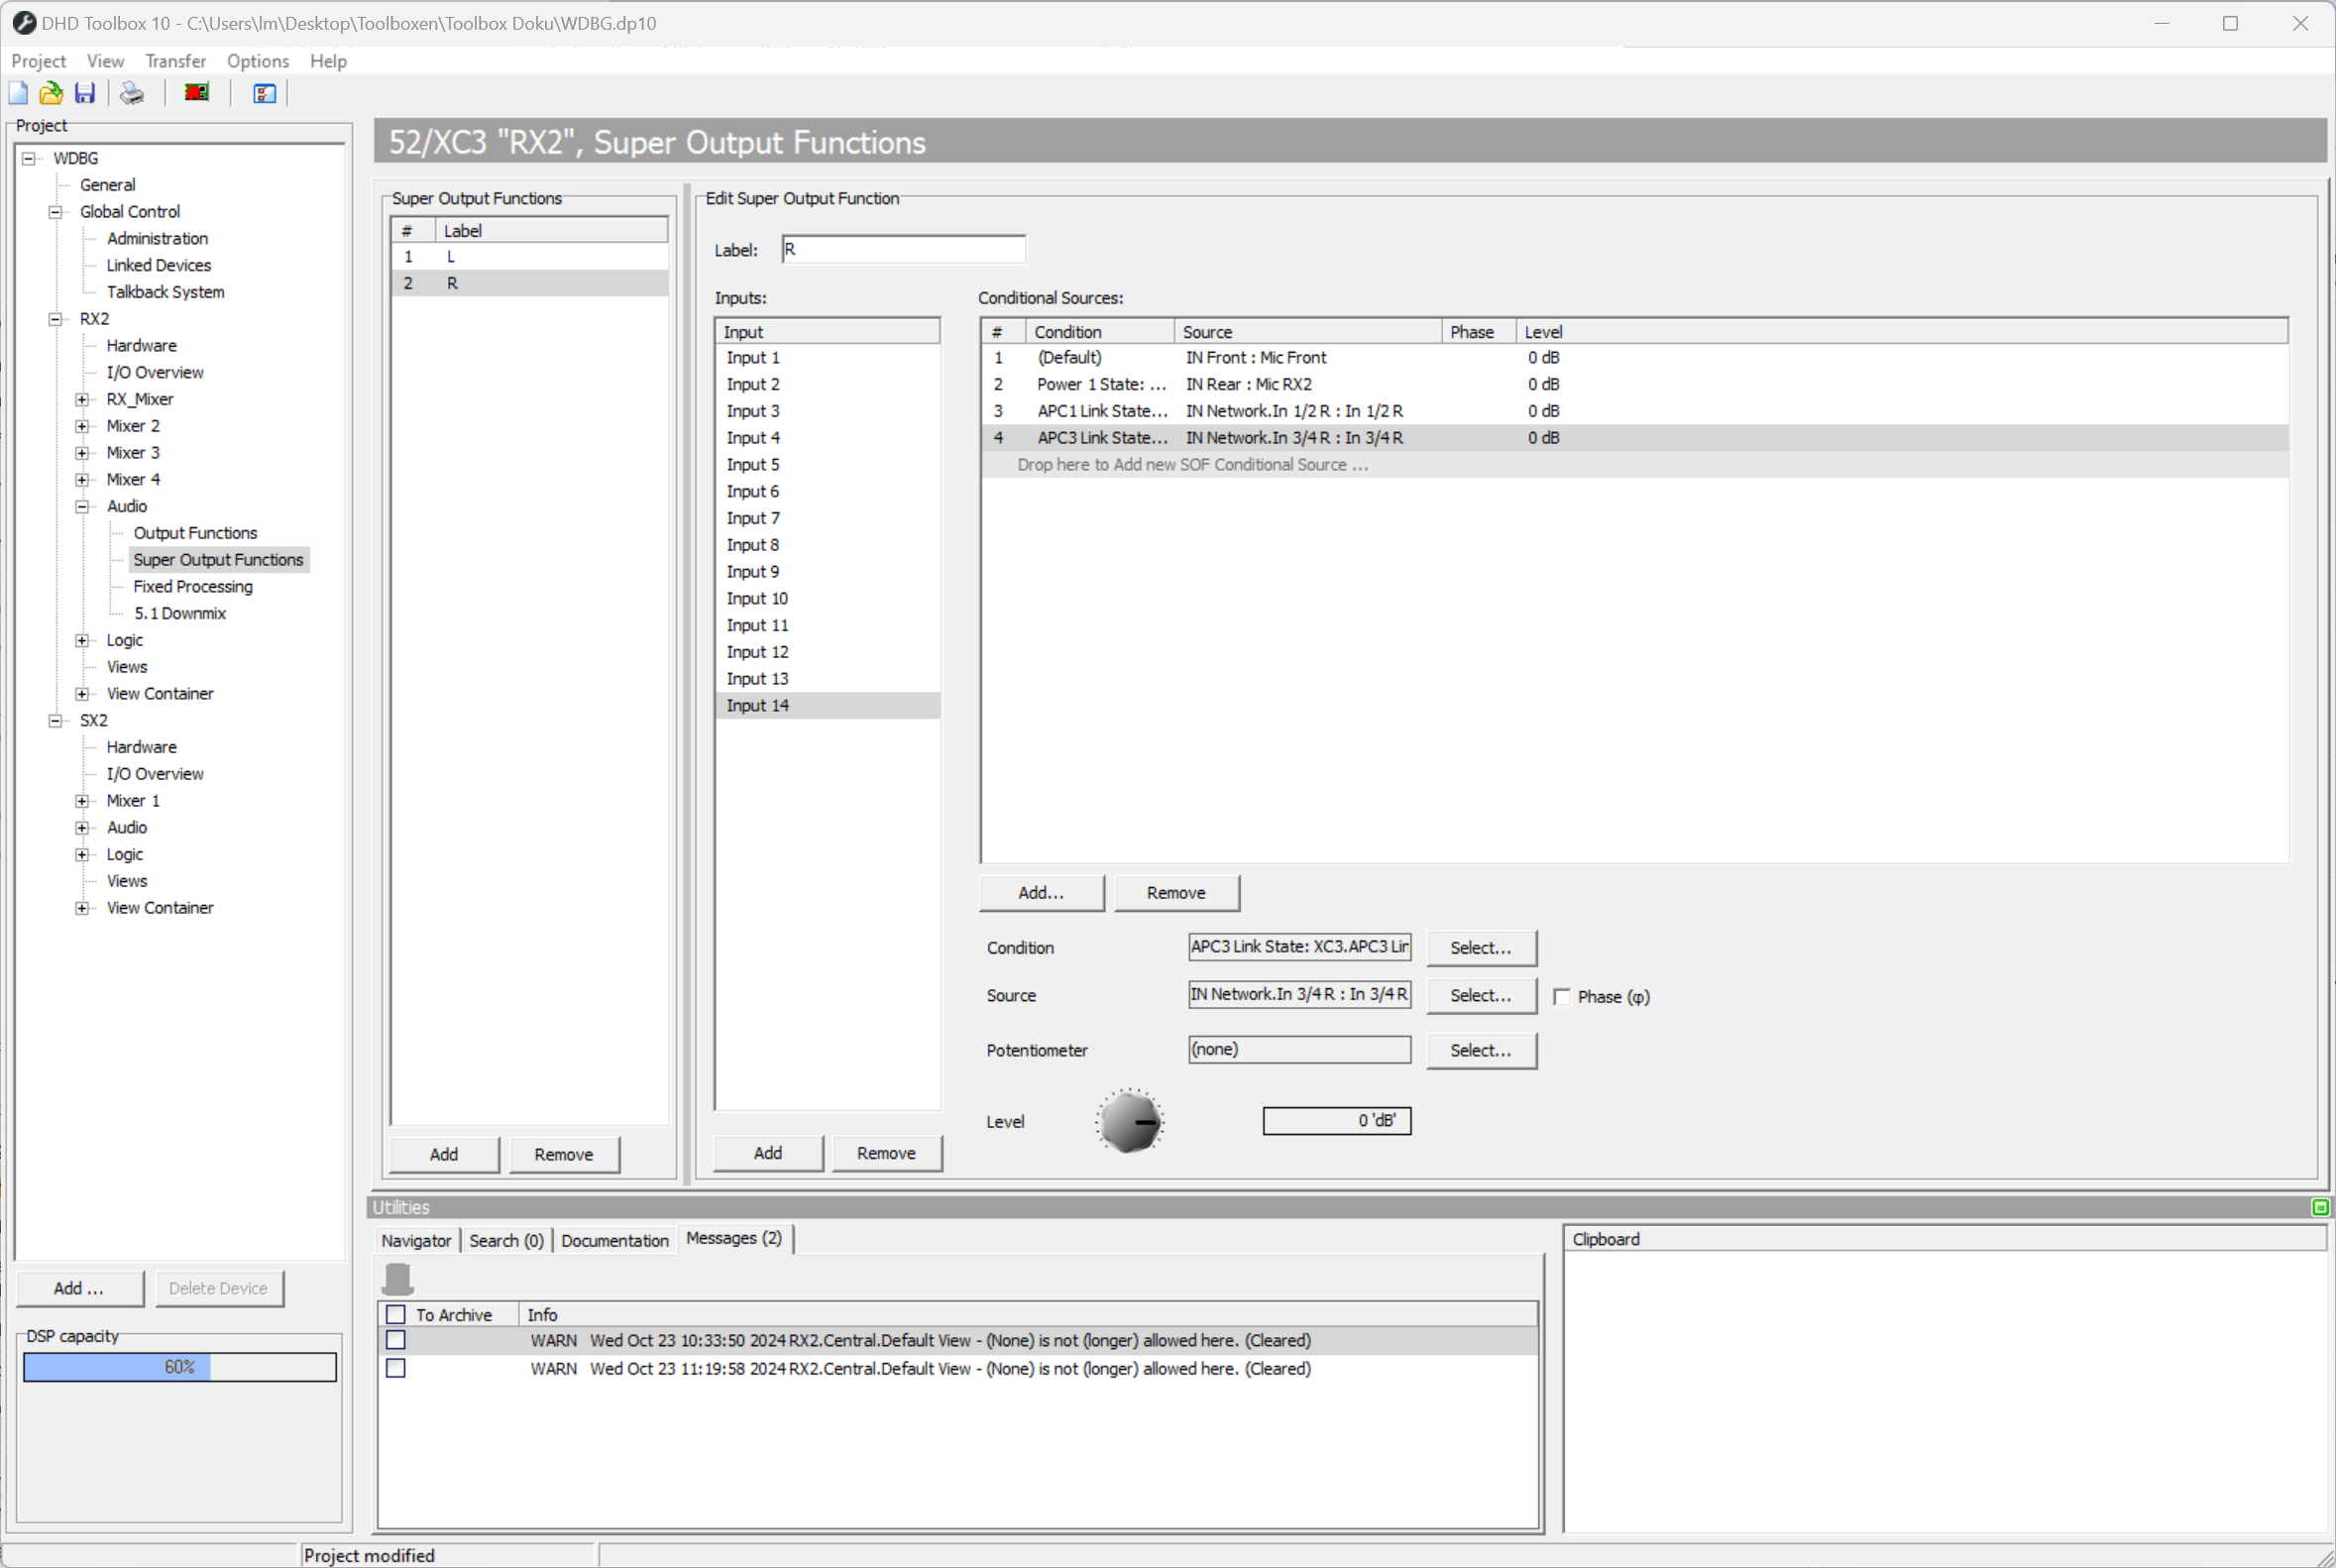Viewport: 2336px width, 1568px height.
Task: Open the Transfer menu
Action: click(x=175, y=60)
